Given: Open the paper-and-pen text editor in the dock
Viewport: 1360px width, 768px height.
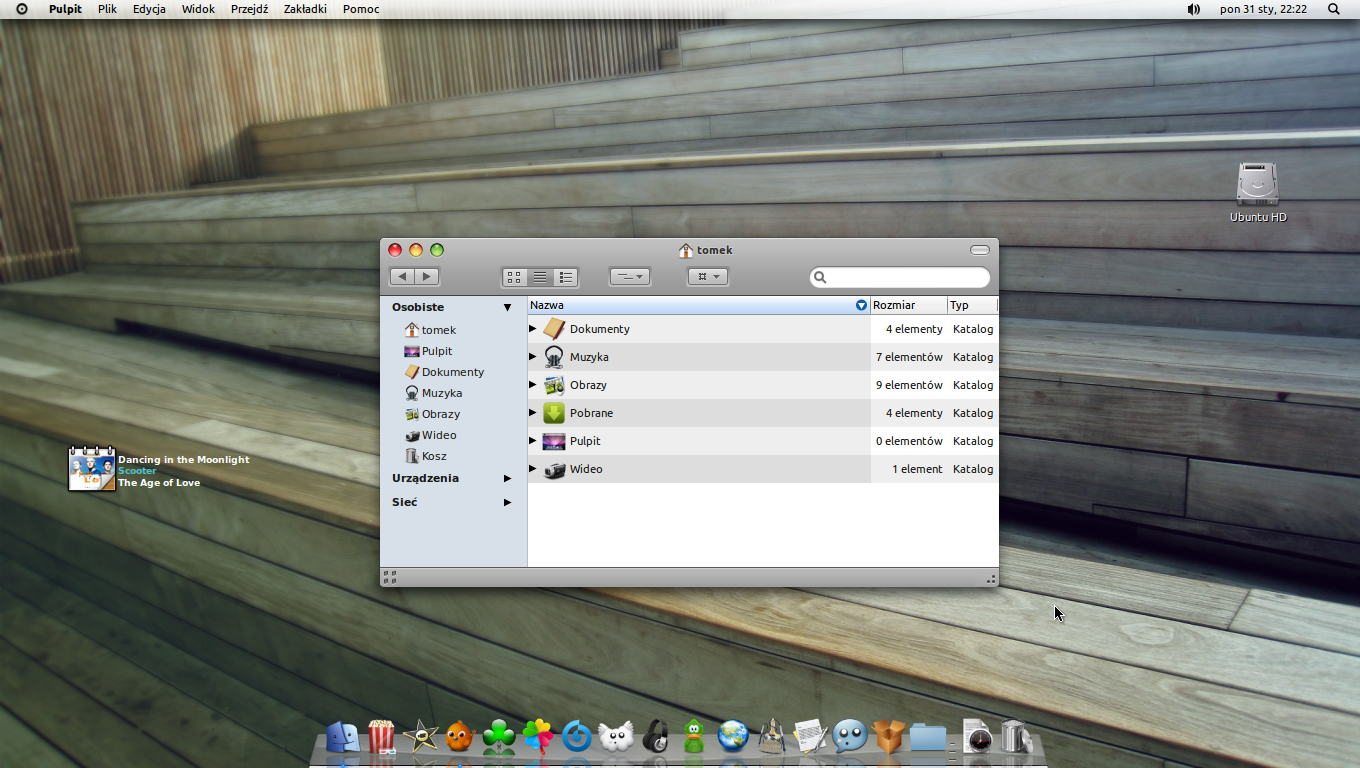Looking at the screenshot, I should (x=811, y=736).
